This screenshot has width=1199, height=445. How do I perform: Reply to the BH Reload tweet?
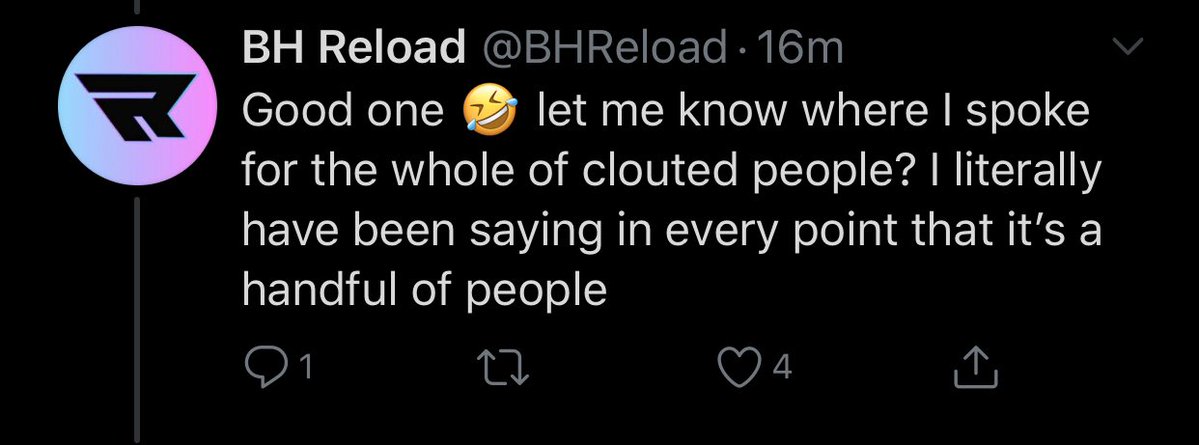click(x=266, y=368)
